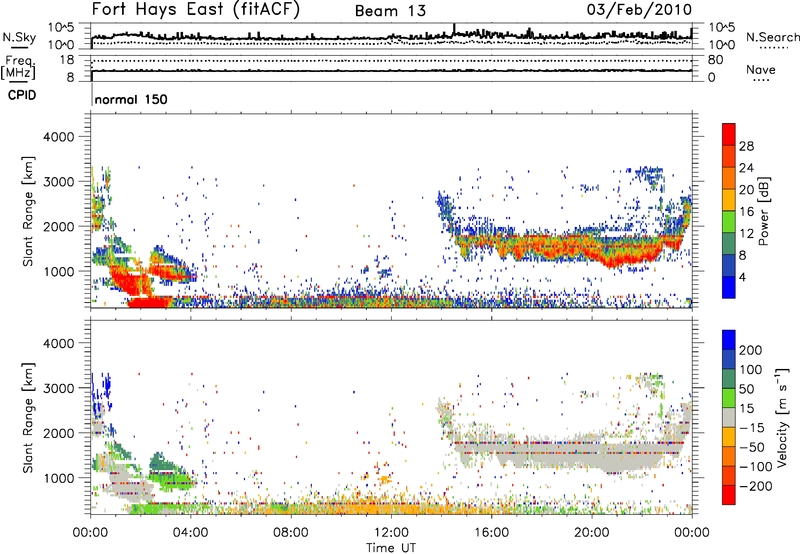This screenshot has width=800, height=554.
Task: Click the "80" Nave tick label
Action: [x=715, y=60]
